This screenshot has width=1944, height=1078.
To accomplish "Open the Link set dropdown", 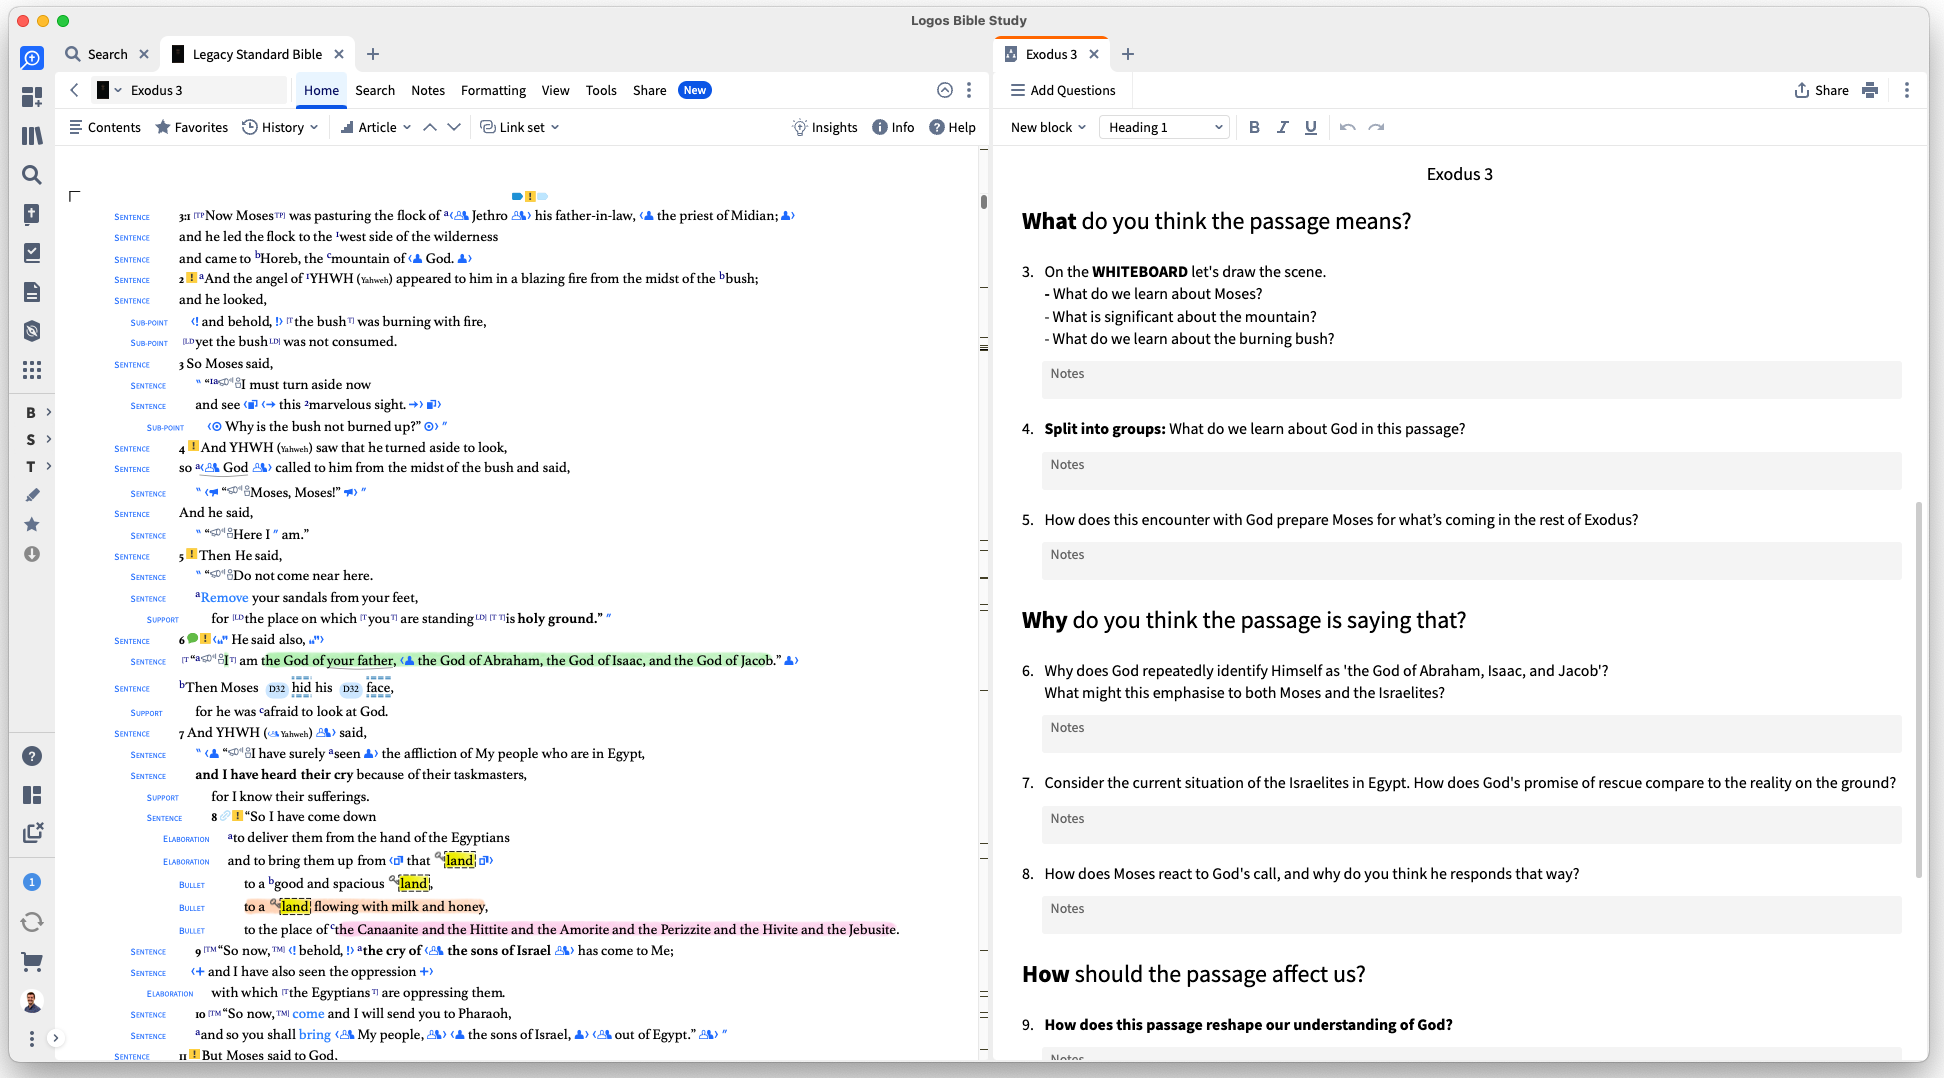I will tap(520, 127).
